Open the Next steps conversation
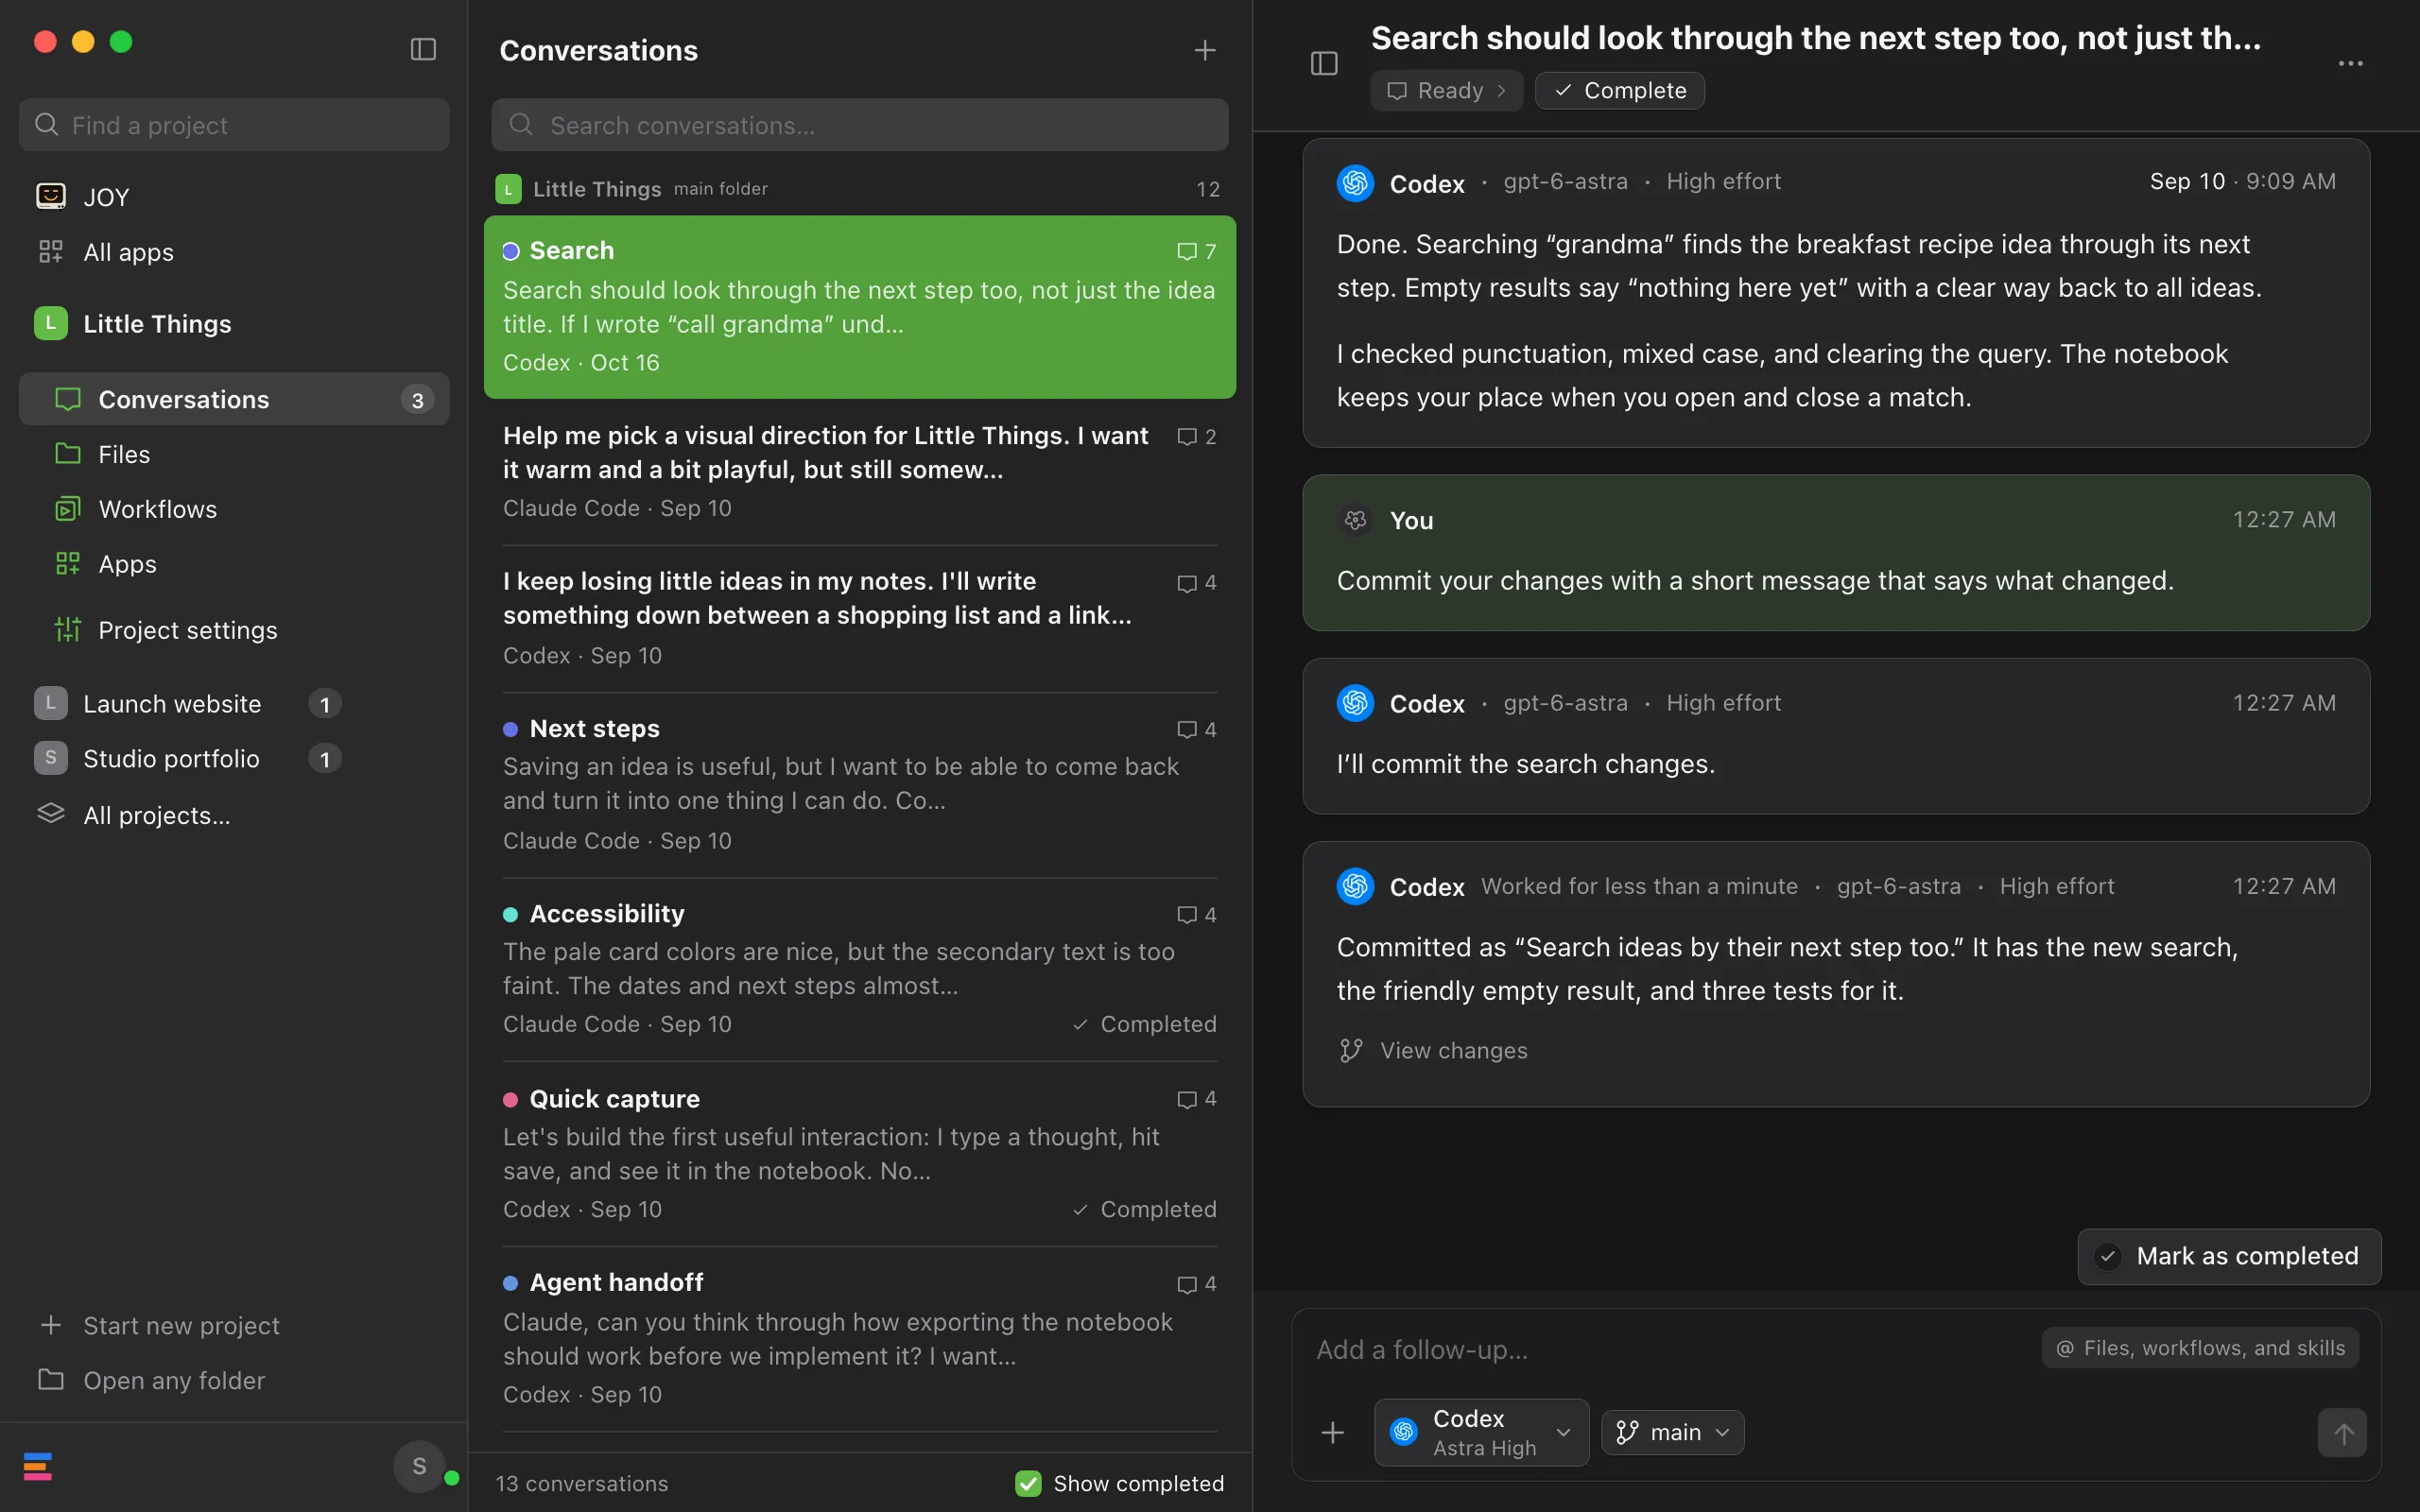This screenshot has height=1512, width=2420. tap(860, 784)
